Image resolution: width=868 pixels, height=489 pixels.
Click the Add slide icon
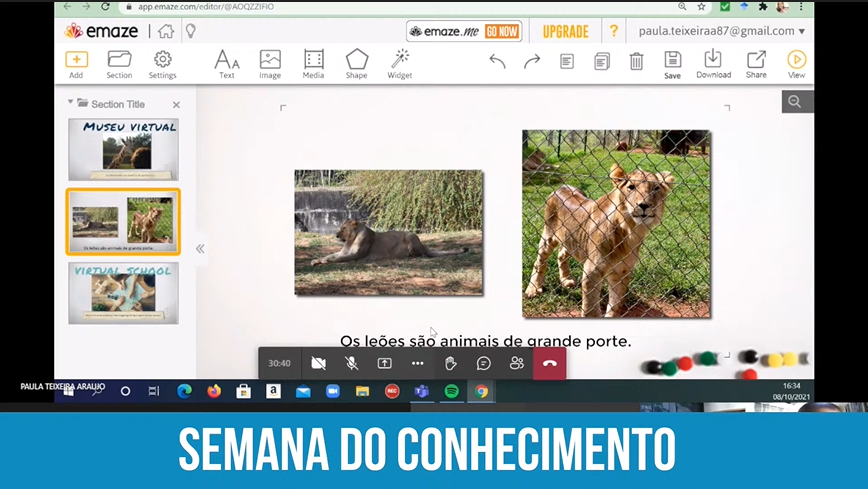coord(76,60)
